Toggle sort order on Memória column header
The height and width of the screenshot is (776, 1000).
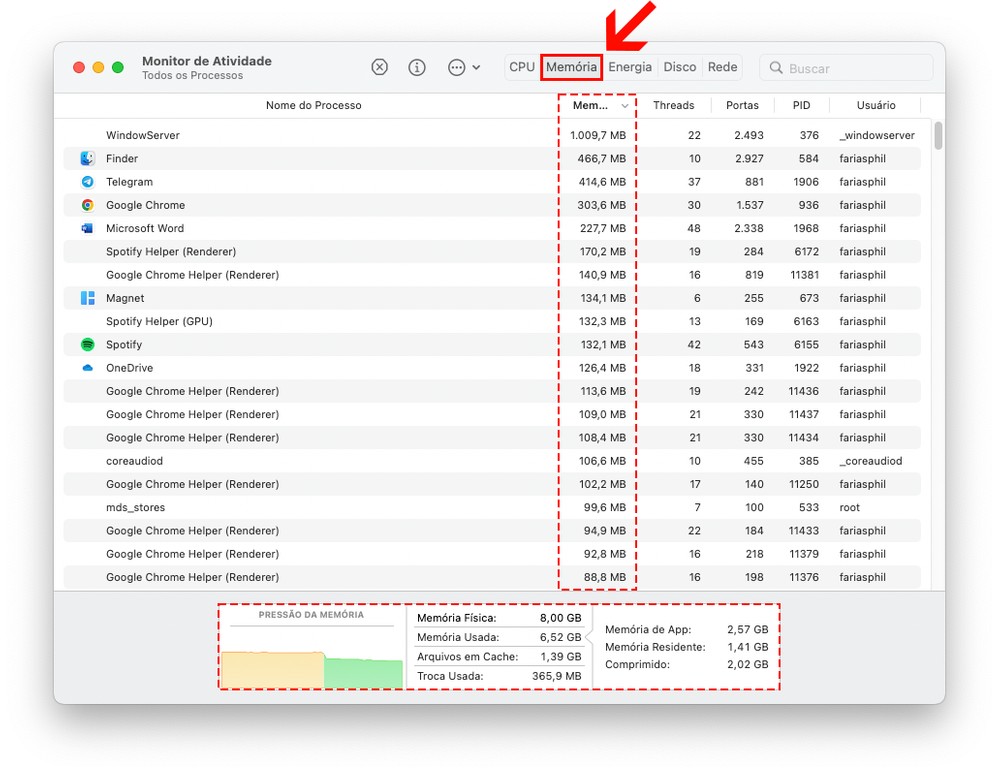[x=598, y=105]
